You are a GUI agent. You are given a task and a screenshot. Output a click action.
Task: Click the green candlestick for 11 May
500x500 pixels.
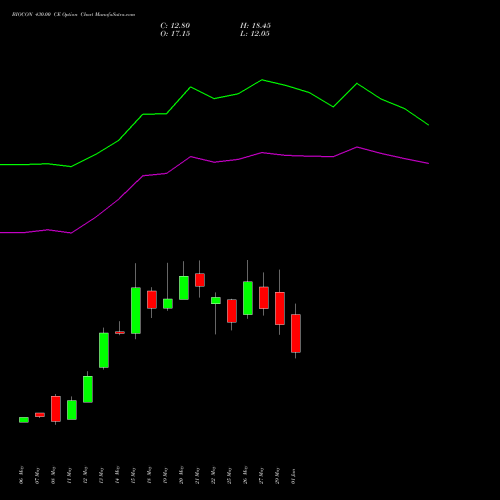click(72, 410)
